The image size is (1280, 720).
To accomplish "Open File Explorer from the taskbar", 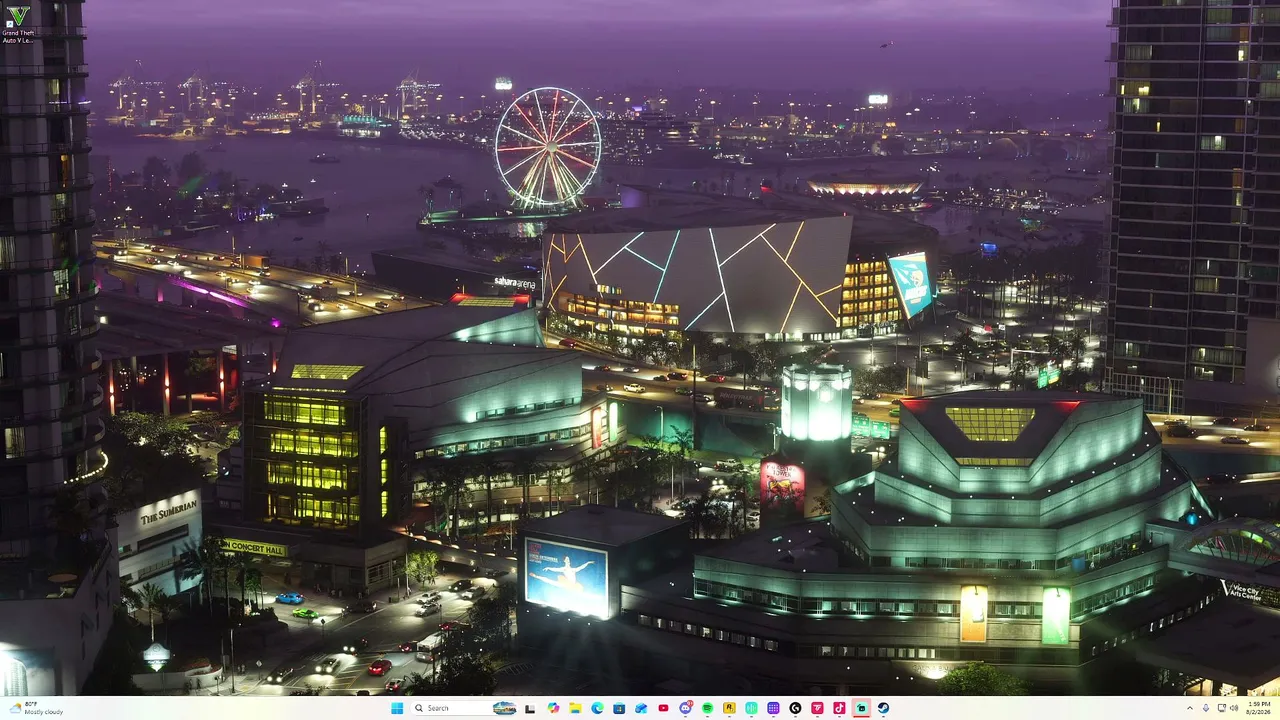I will pos(575,708).
